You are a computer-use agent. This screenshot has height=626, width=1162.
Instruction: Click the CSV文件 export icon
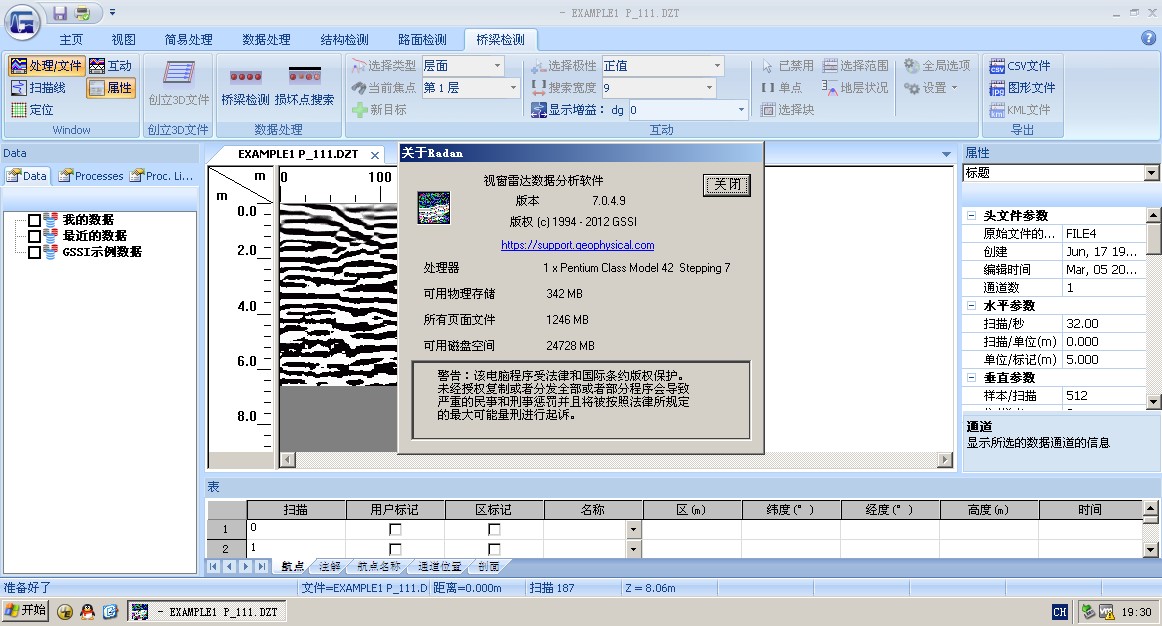[x=997, y=66]
